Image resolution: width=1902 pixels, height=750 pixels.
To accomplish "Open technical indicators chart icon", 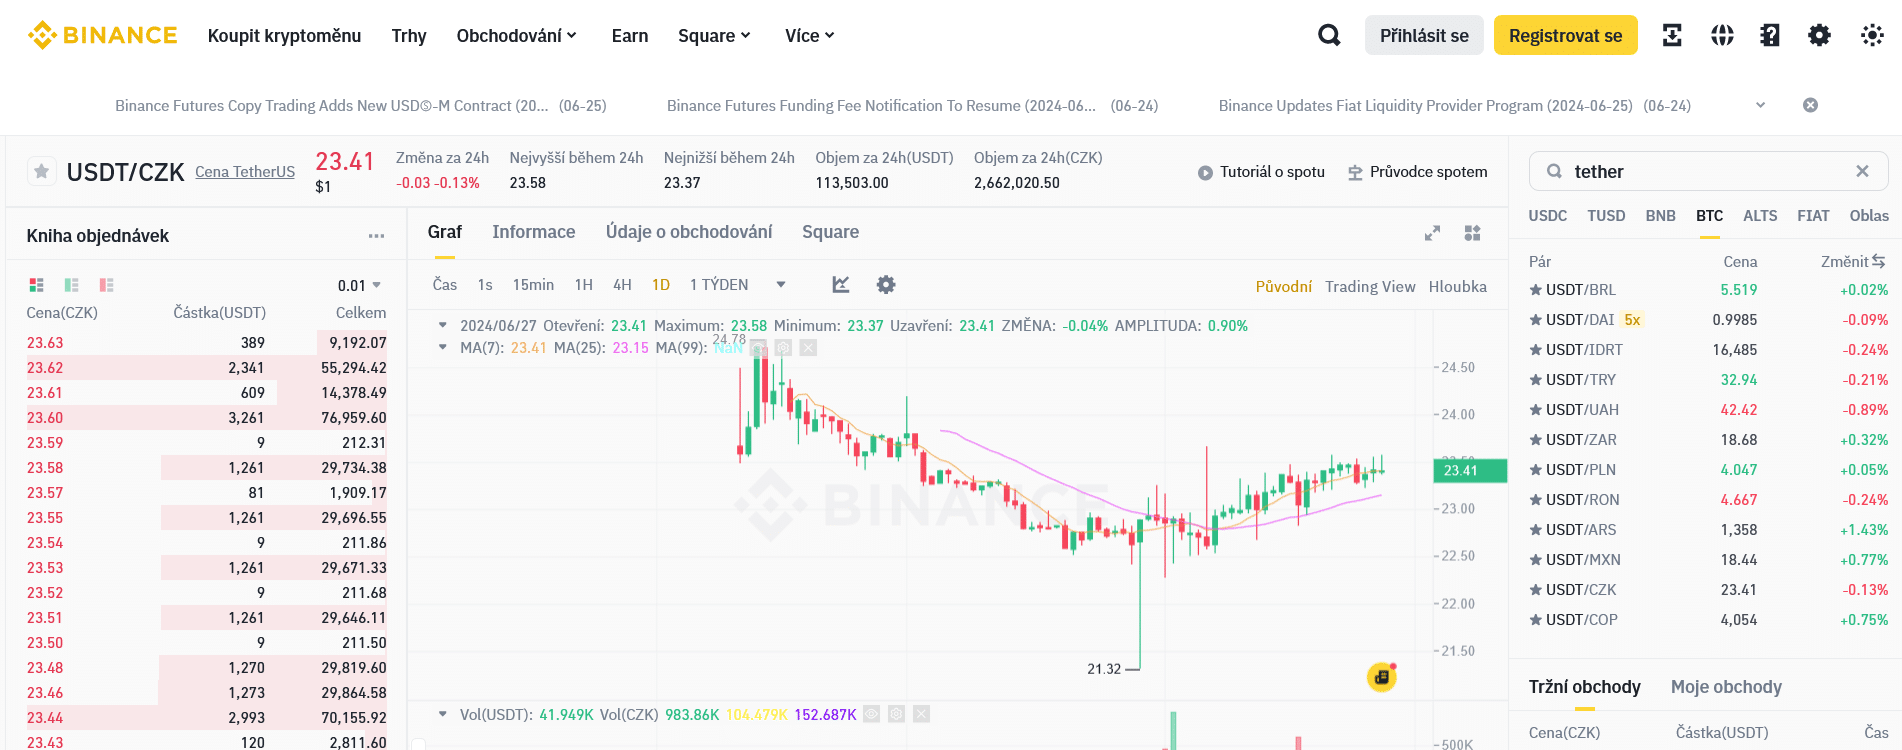I will 841,285.
